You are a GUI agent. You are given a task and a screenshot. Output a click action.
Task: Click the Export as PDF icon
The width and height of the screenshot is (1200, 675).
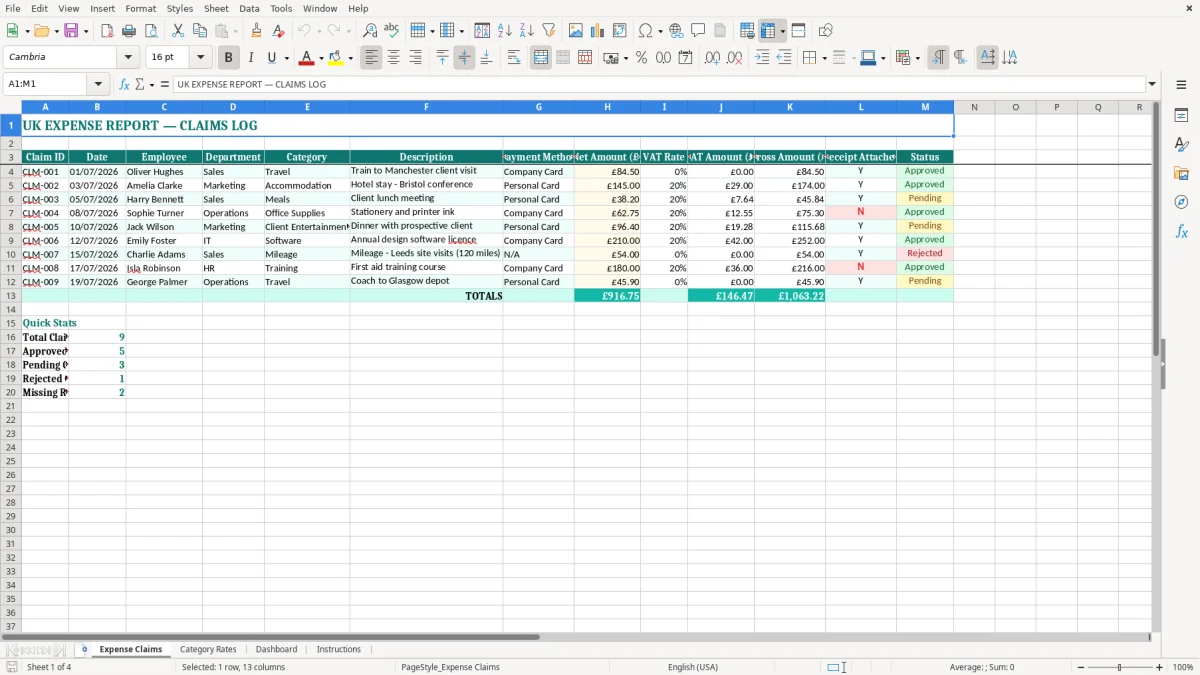[107, 31]
